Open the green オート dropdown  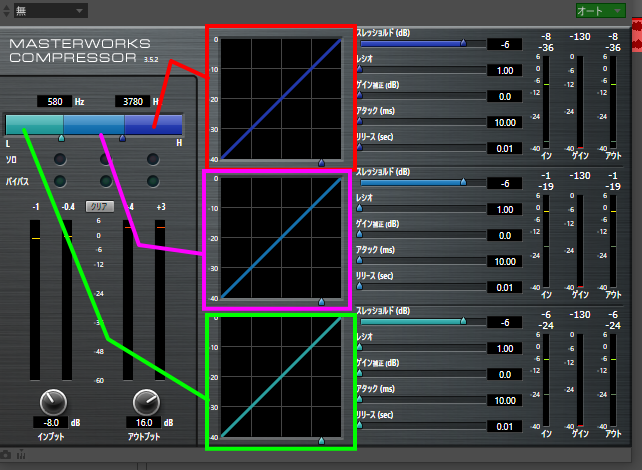601,11
